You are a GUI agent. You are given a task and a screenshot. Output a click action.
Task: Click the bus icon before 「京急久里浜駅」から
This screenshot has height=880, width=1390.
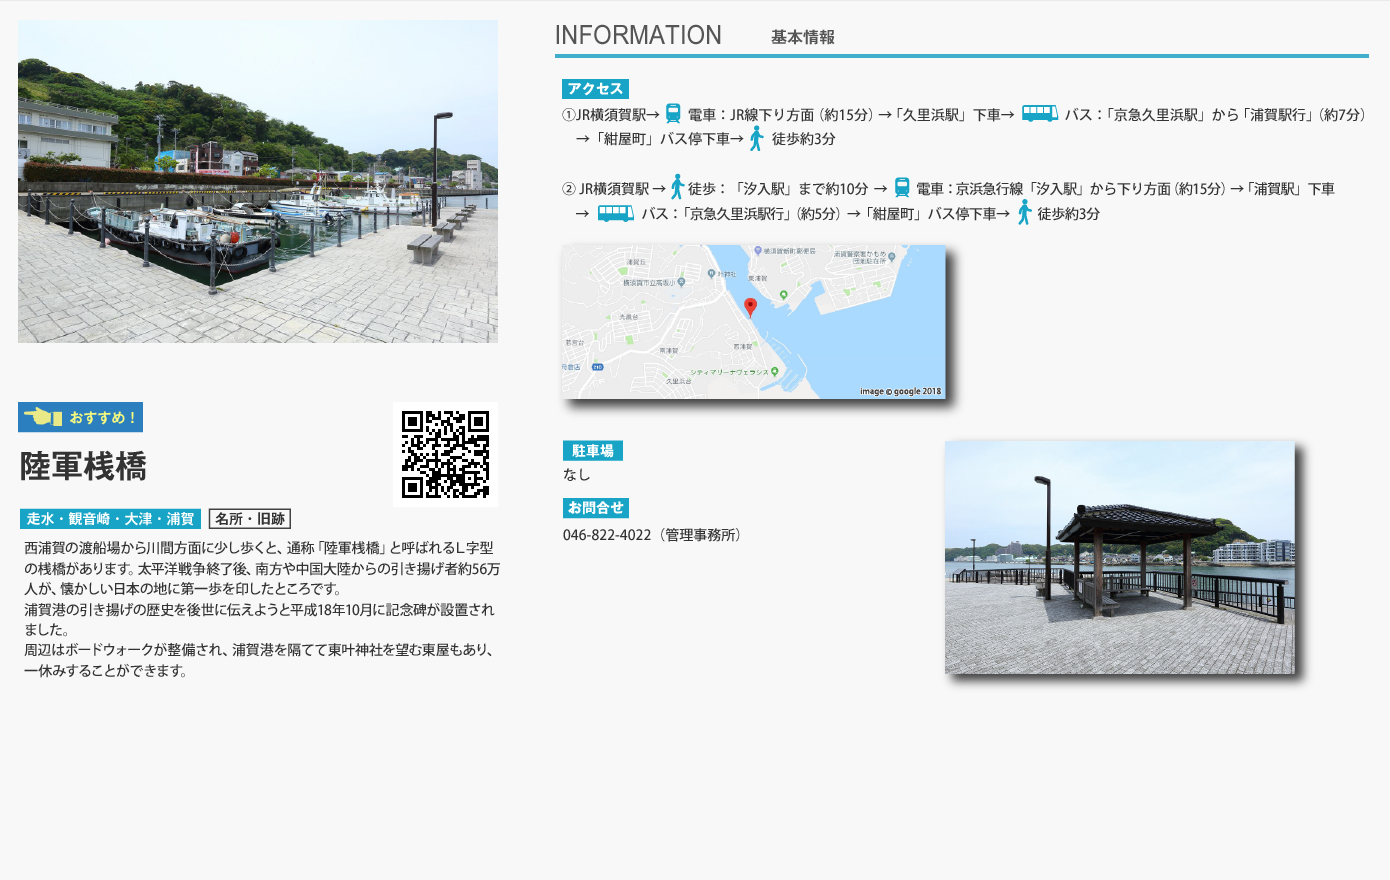(x=1039, y=114)
